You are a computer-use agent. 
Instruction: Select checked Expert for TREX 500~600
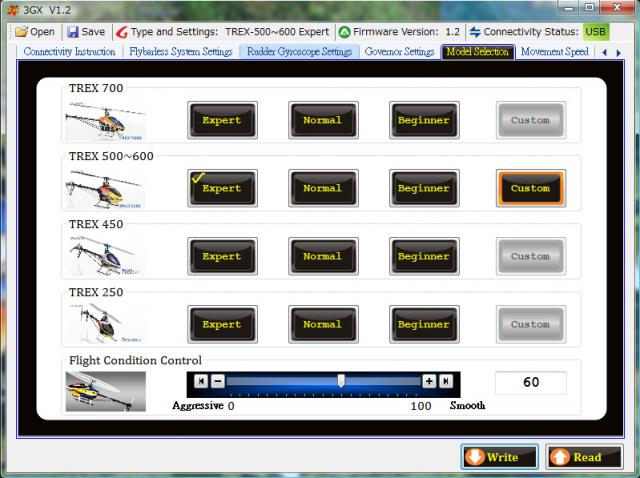pos(222,188)
